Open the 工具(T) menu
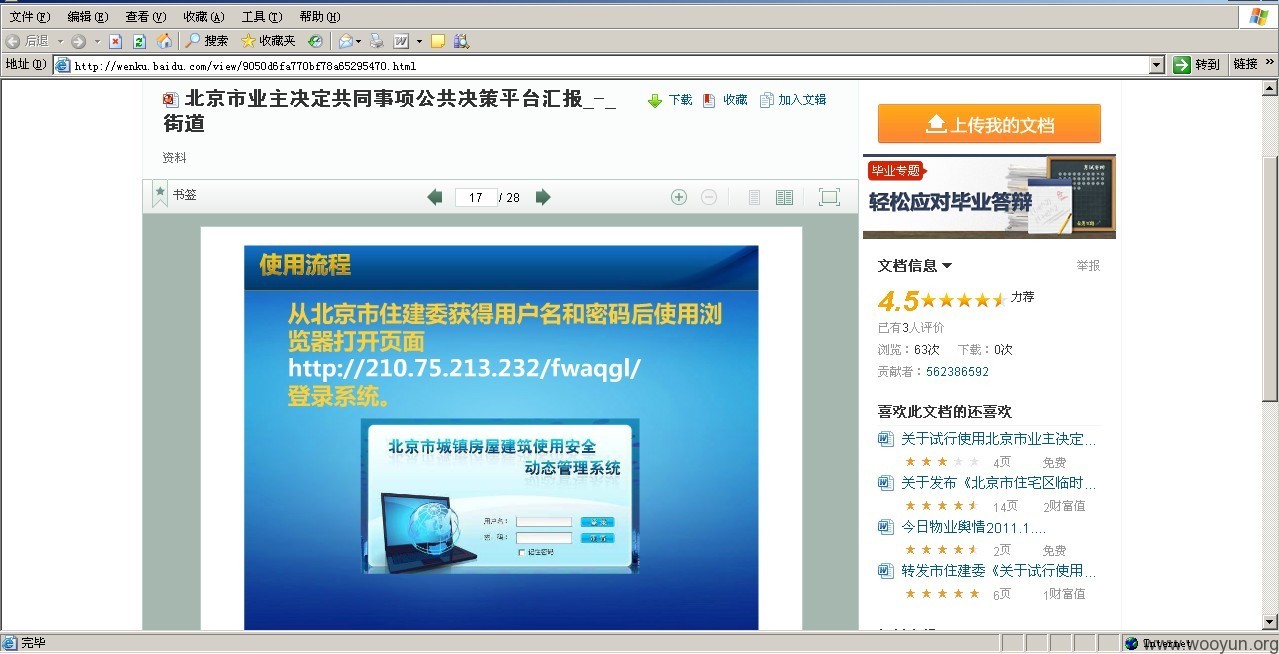This screenshot has height=654, width=1279. (x=262, y=17)
